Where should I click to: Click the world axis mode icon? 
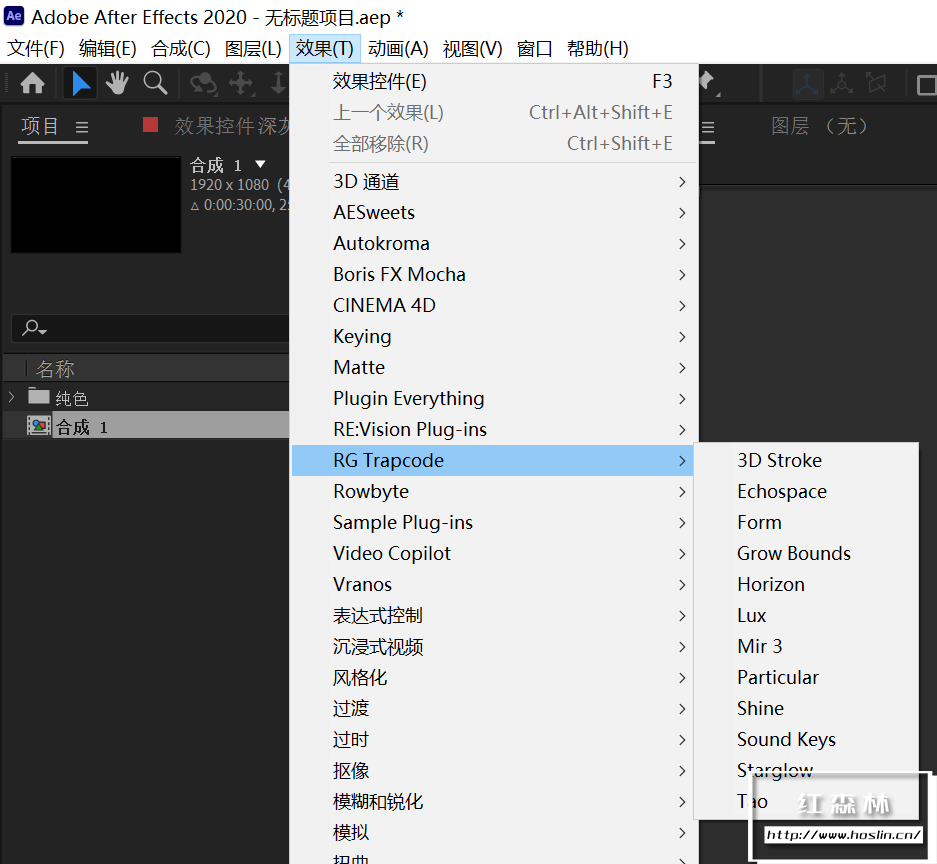(841, 84)
